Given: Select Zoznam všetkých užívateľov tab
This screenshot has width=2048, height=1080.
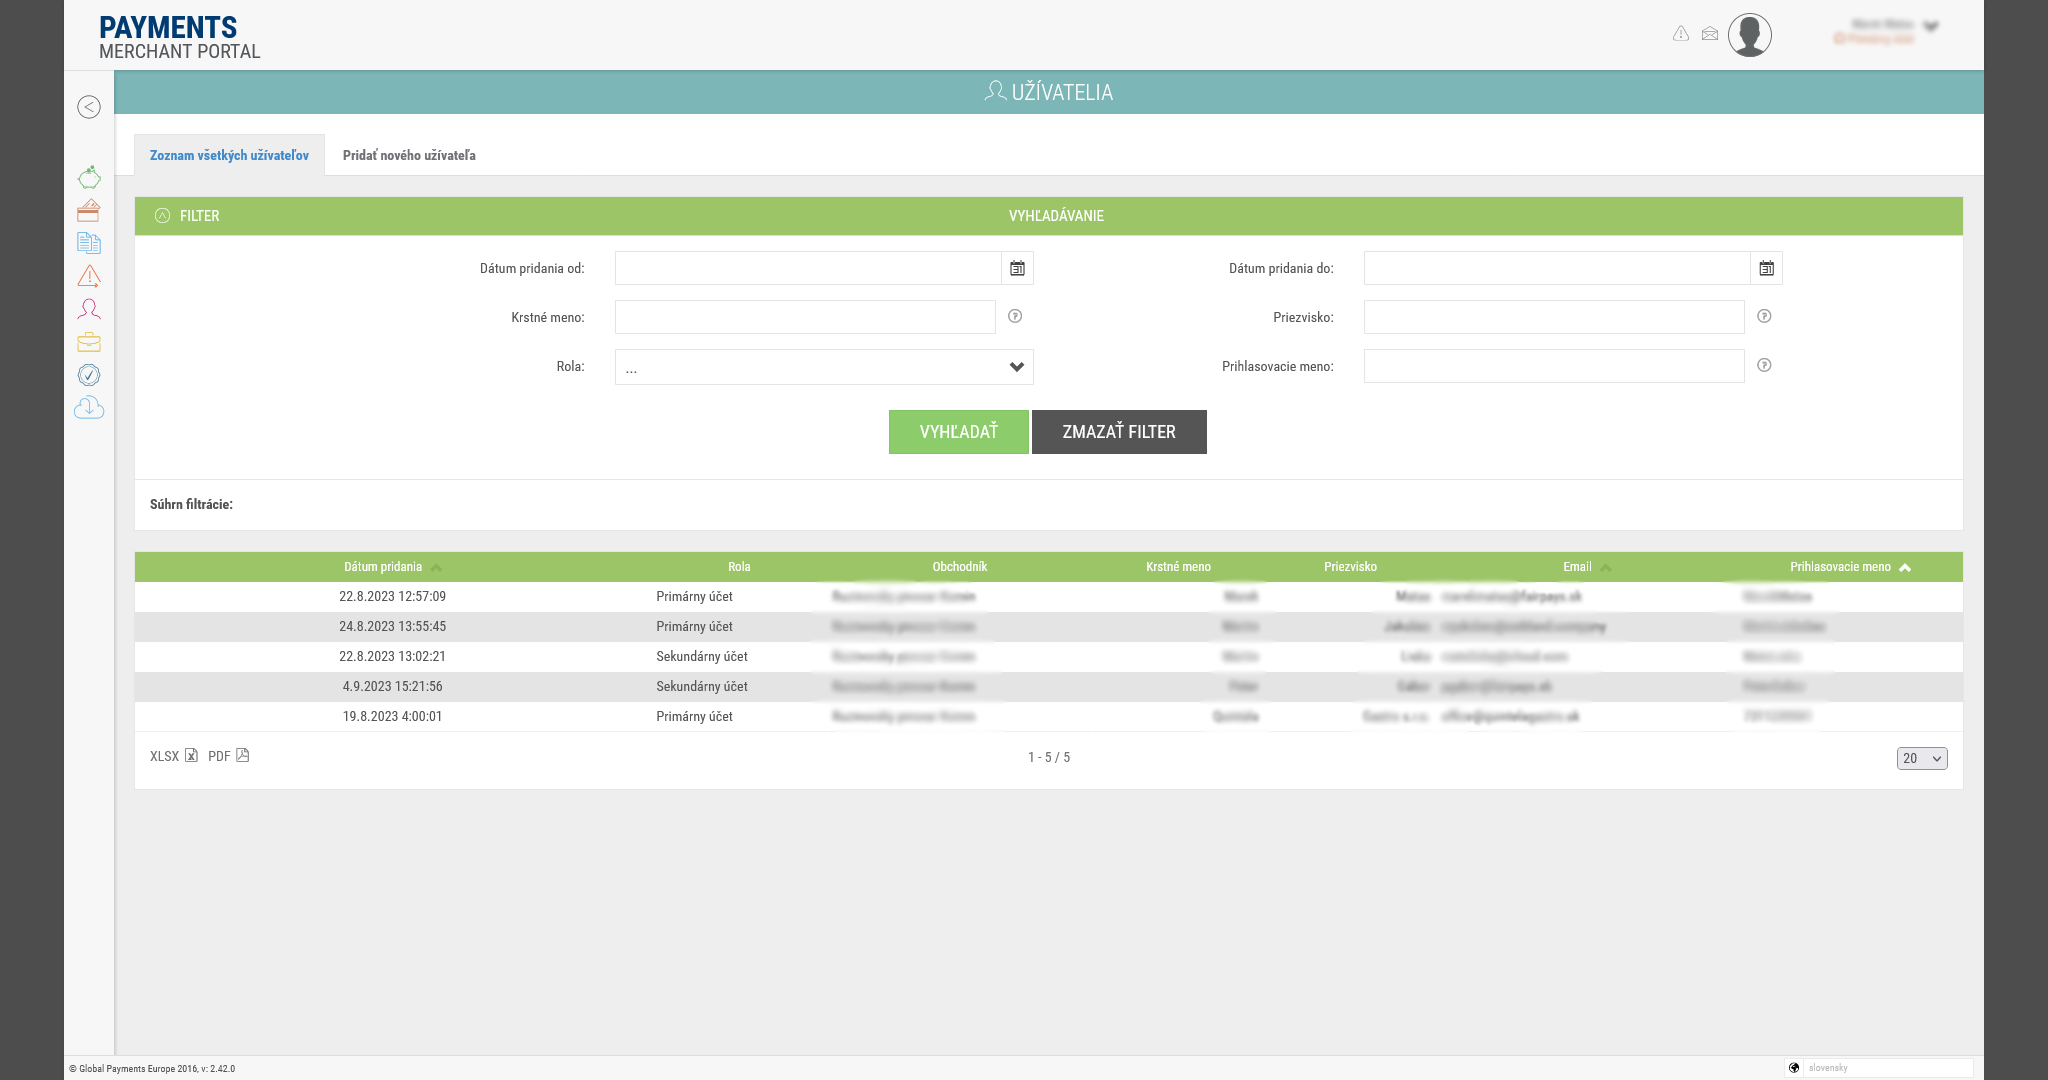Looking at the screenshot, I should [x=229, y=155].
